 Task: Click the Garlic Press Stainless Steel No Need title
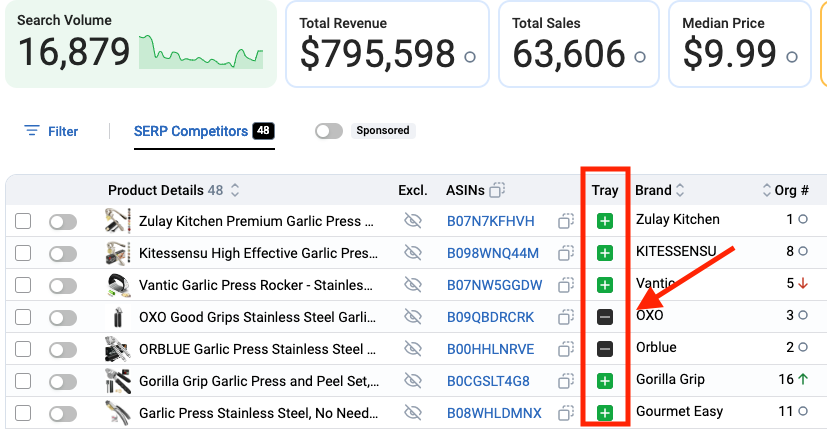point(258,413)
